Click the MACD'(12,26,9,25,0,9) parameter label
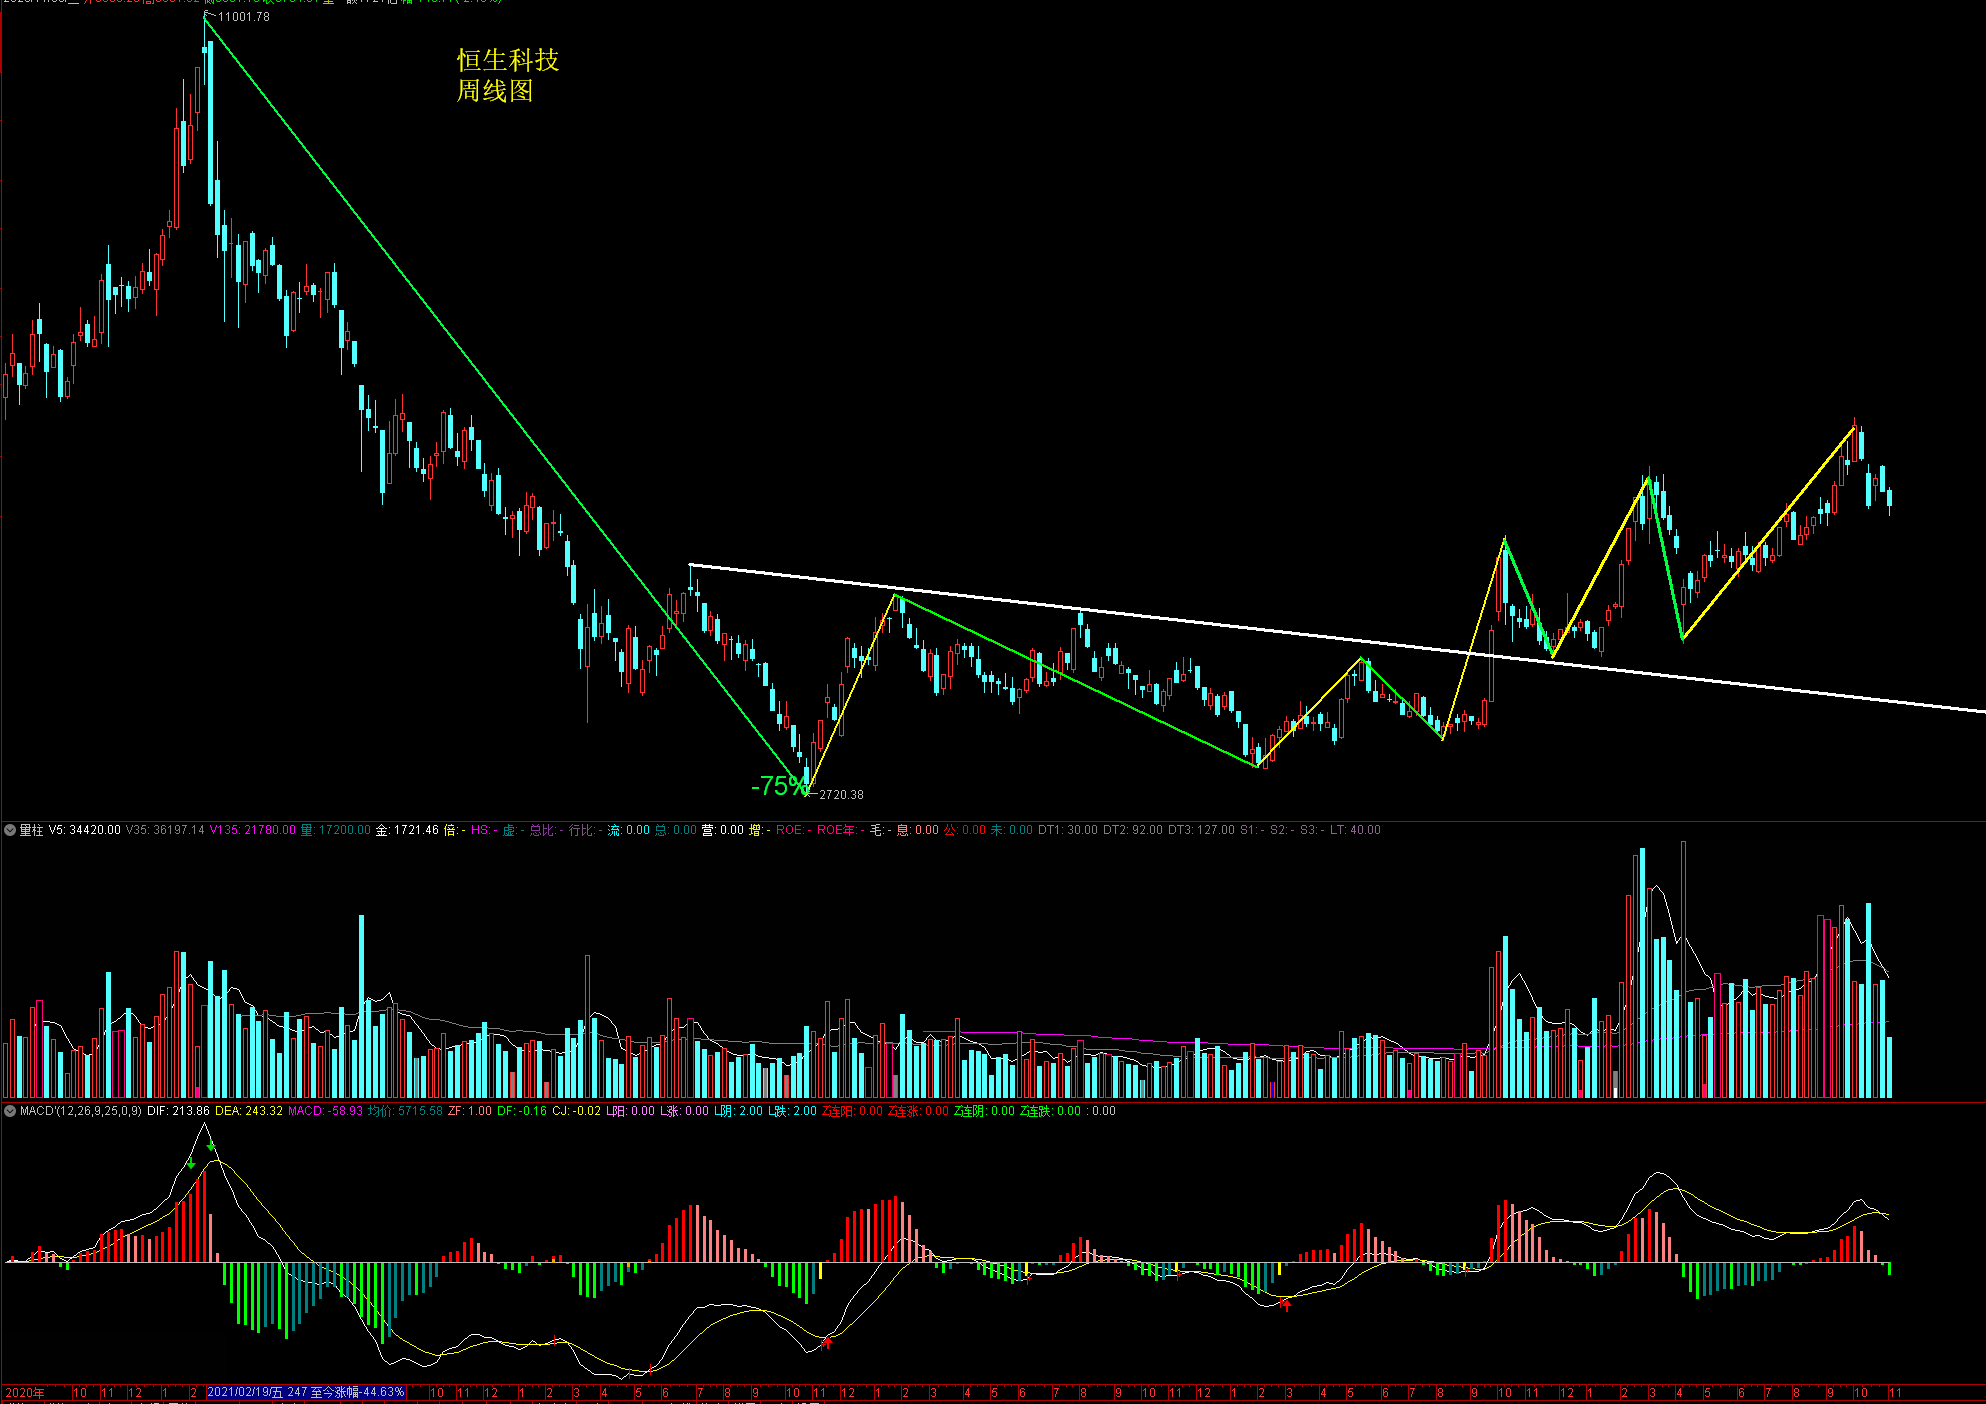This screenshot has height=1404, width=1986. (81, 1111)
